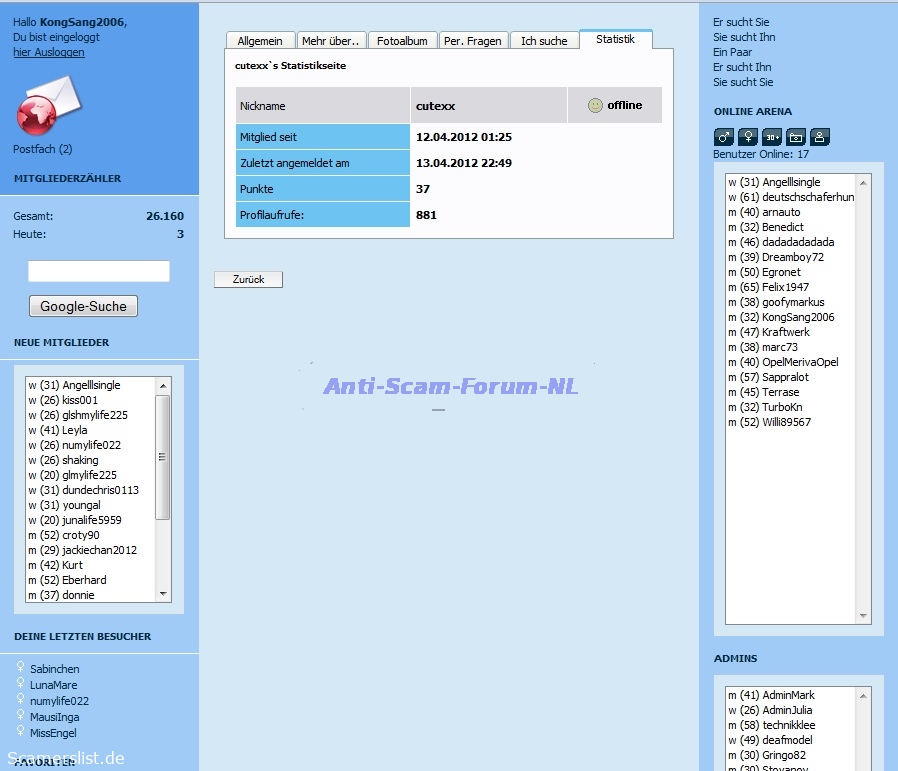
Task: Switch to the Allgemein tab
Action: [x=260, y=41]
